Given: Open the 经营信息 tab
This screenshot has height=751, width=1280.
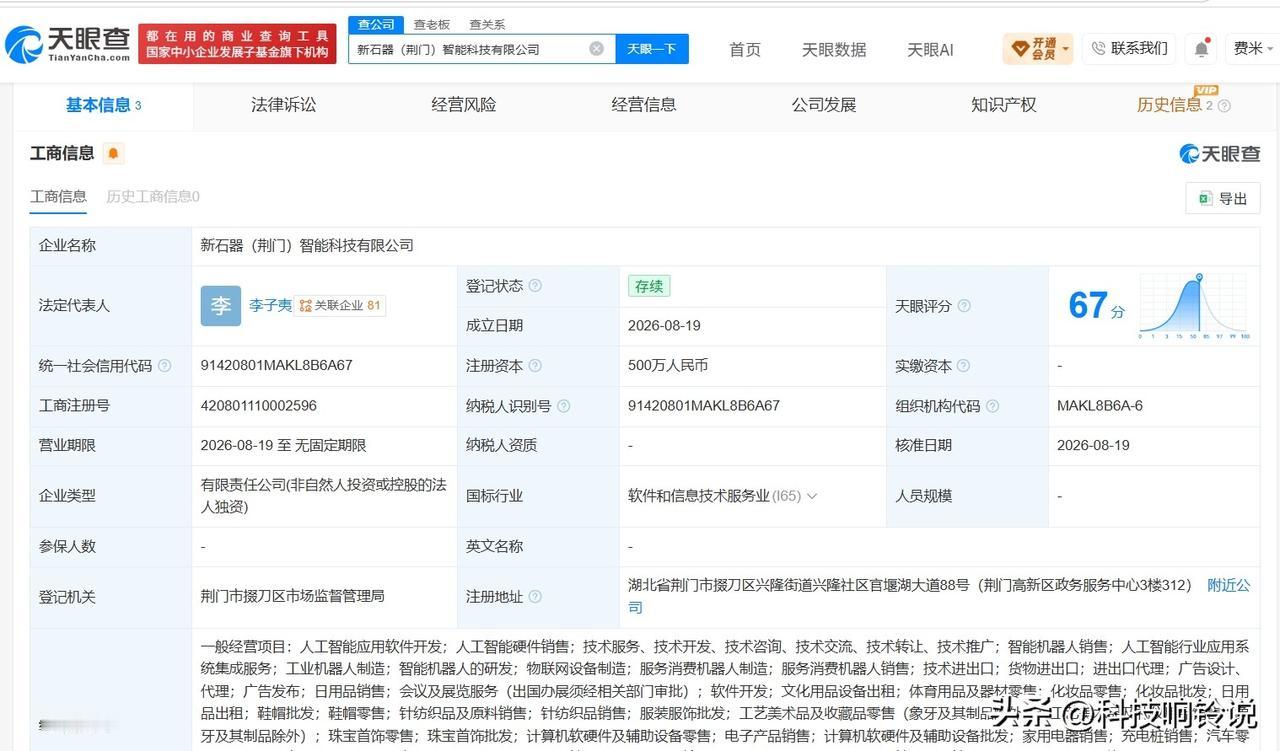Looking at the screenshot, I should 644,105.
